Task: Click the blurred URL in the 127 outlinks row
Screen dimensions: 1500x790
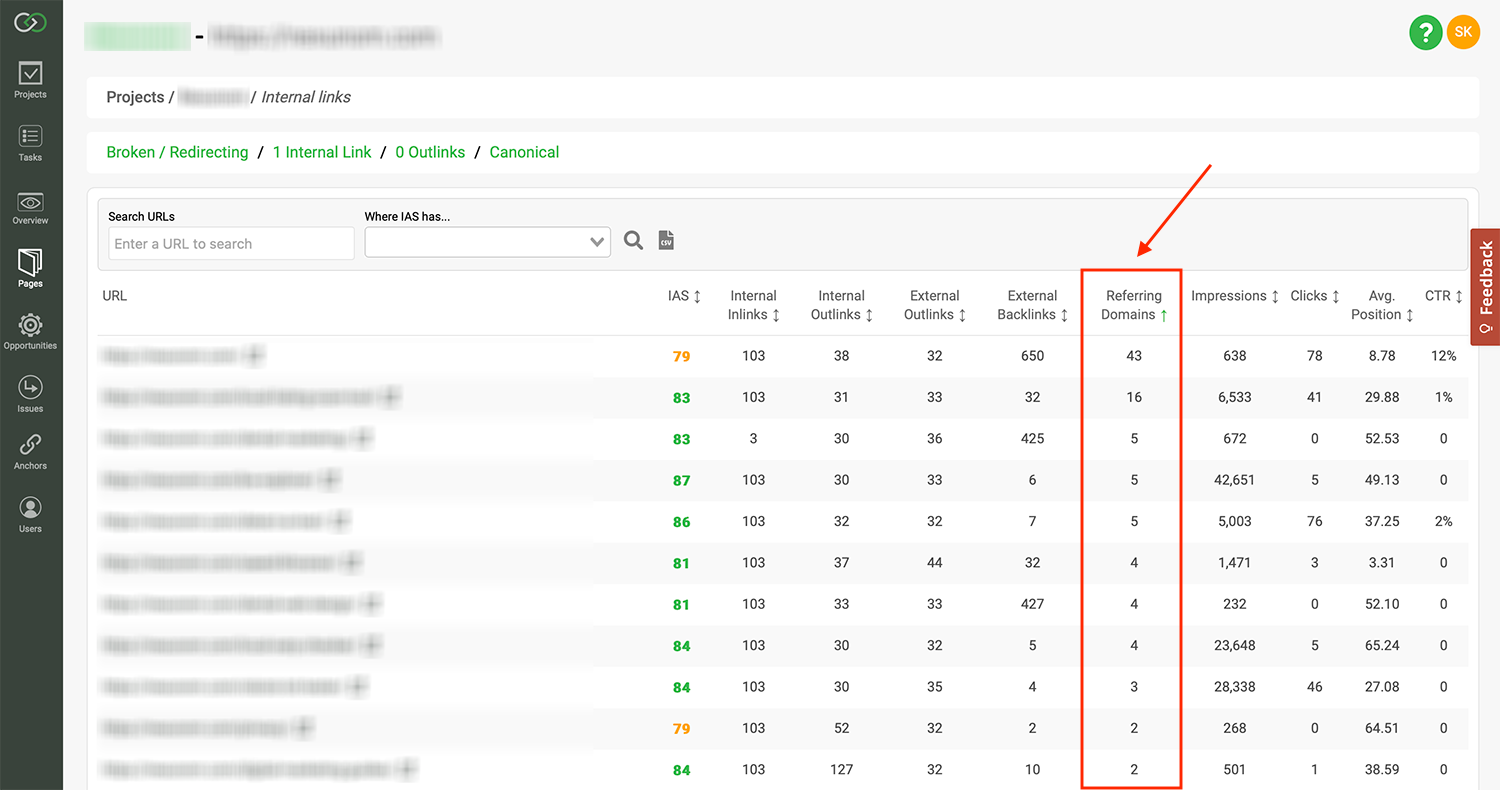Action: pyautogui.click(x=244, y=769)
